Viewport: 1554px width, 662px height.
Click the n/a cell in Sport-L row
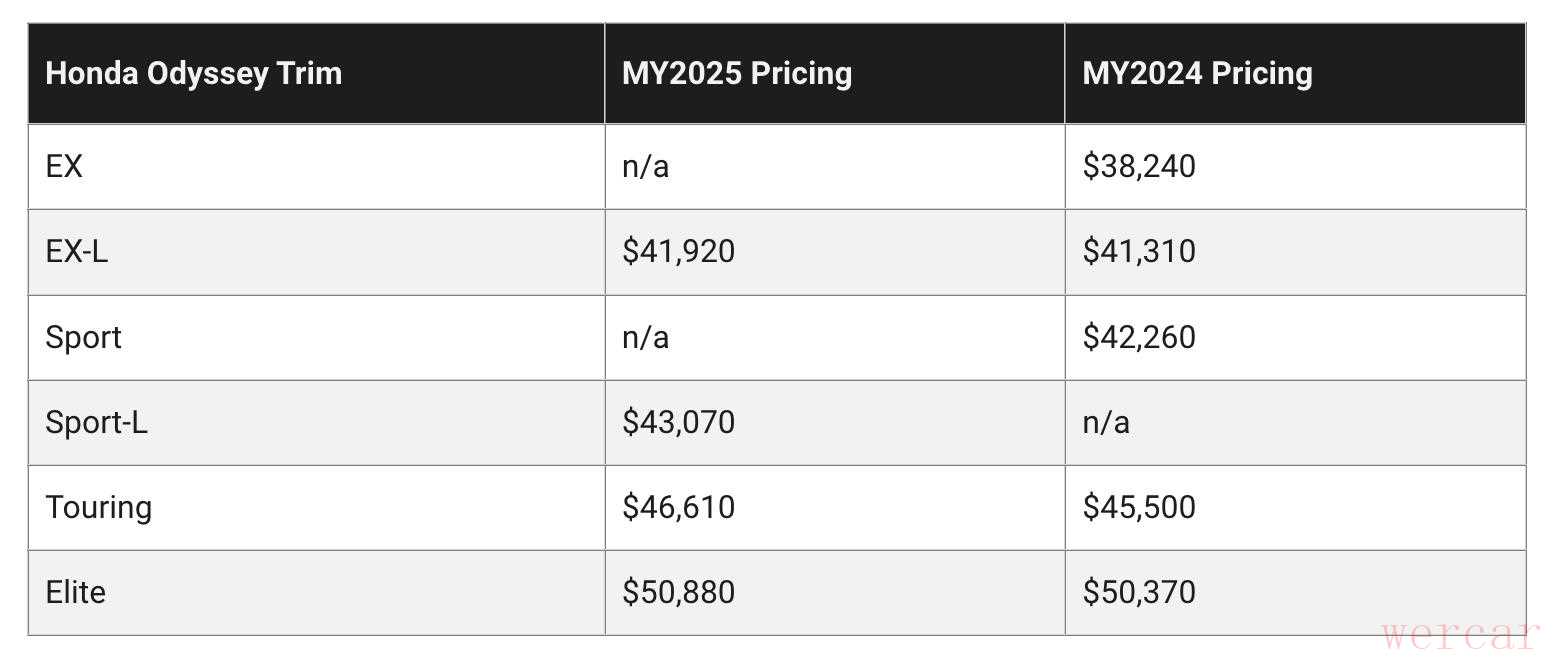[x=1106, y=422]
